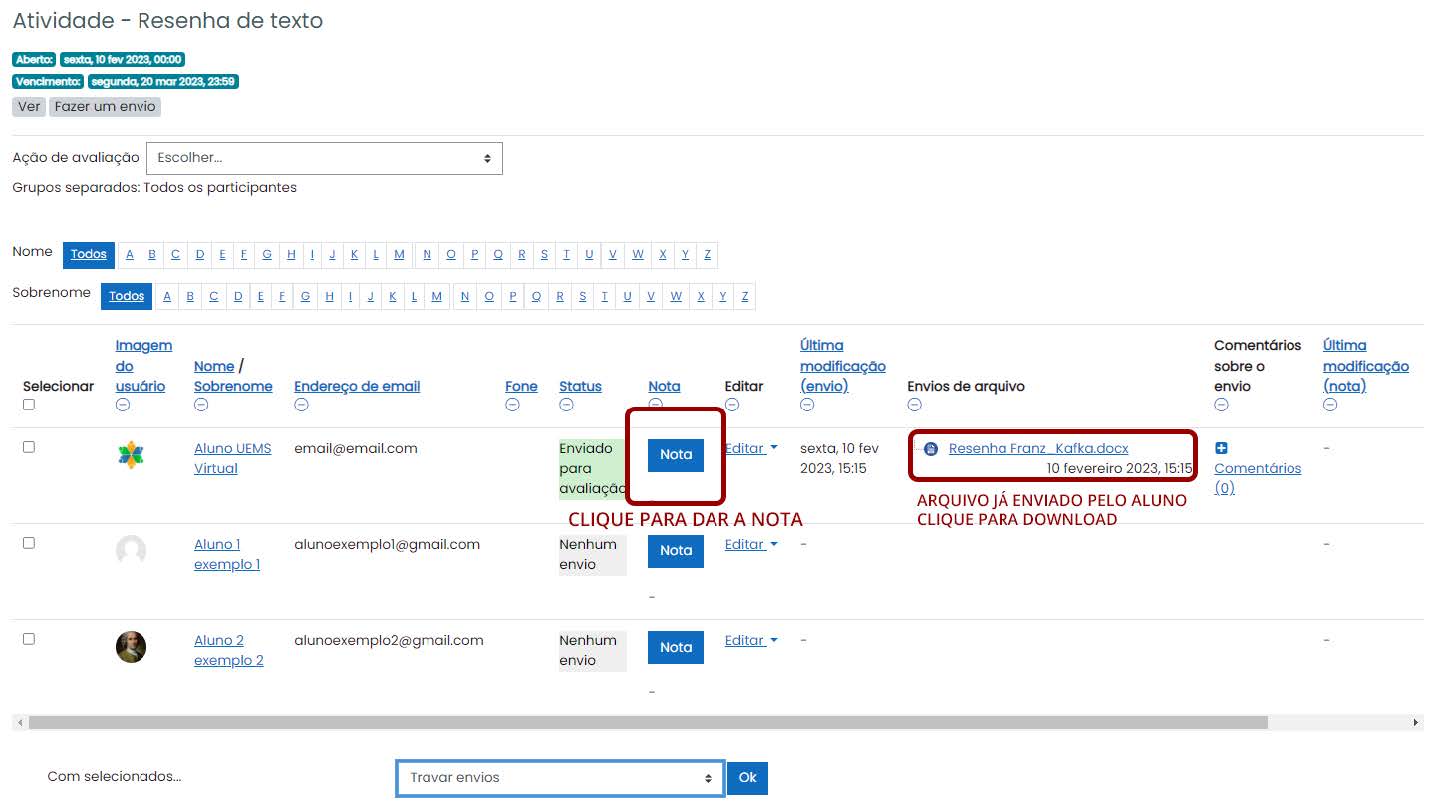Click the sort icon under Endereço de email

tap(300, 404)
